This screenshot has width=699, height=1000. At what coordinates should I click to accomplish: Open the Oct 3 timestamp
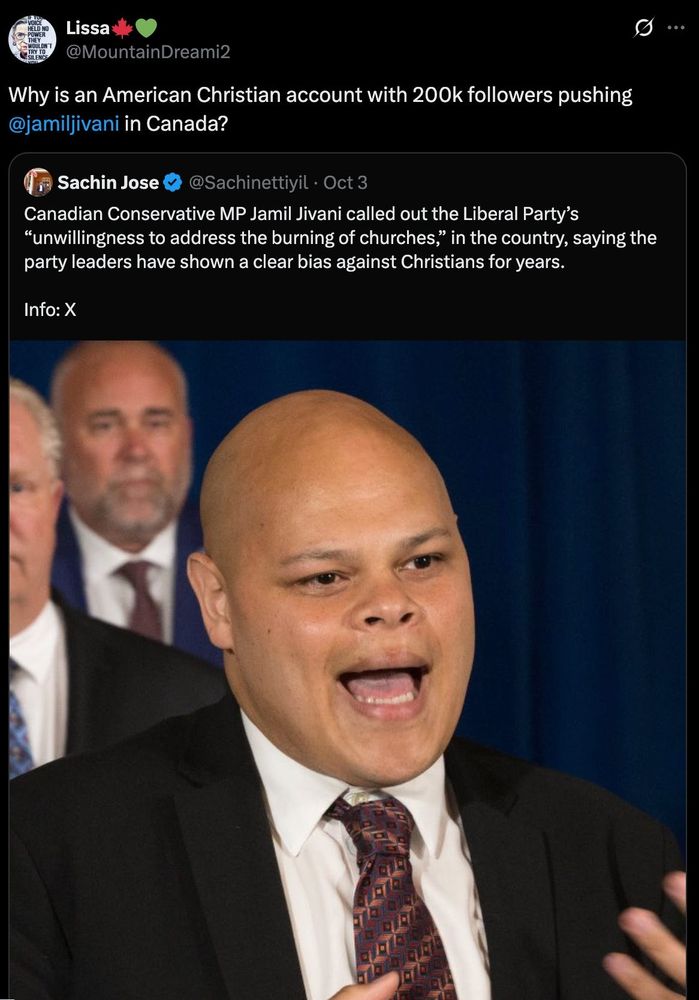point(345,183)
